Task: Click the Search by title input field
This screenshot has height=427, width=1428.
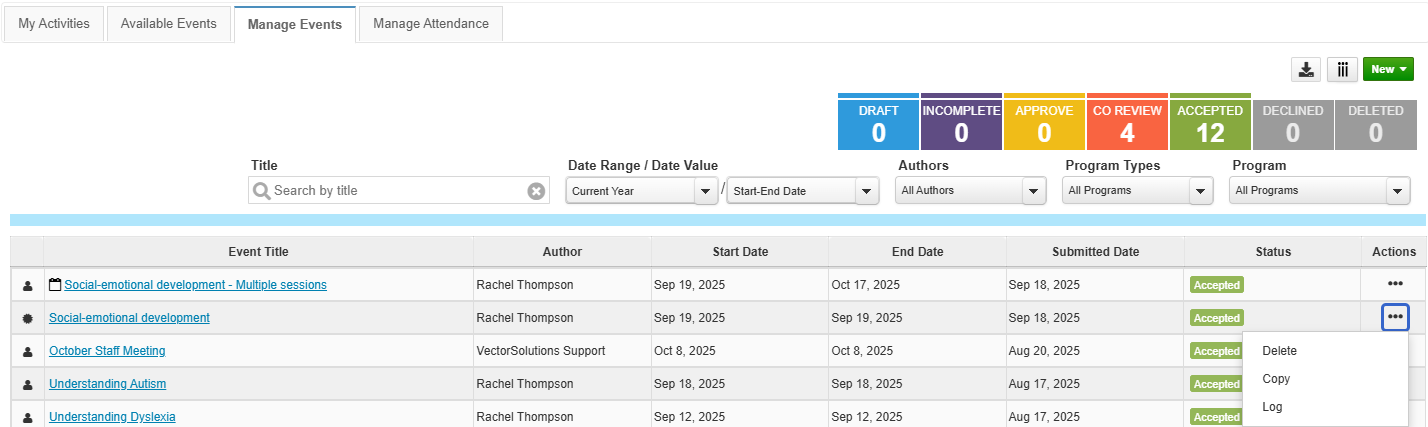Action: pyautogui.click(x=398, y=190)
